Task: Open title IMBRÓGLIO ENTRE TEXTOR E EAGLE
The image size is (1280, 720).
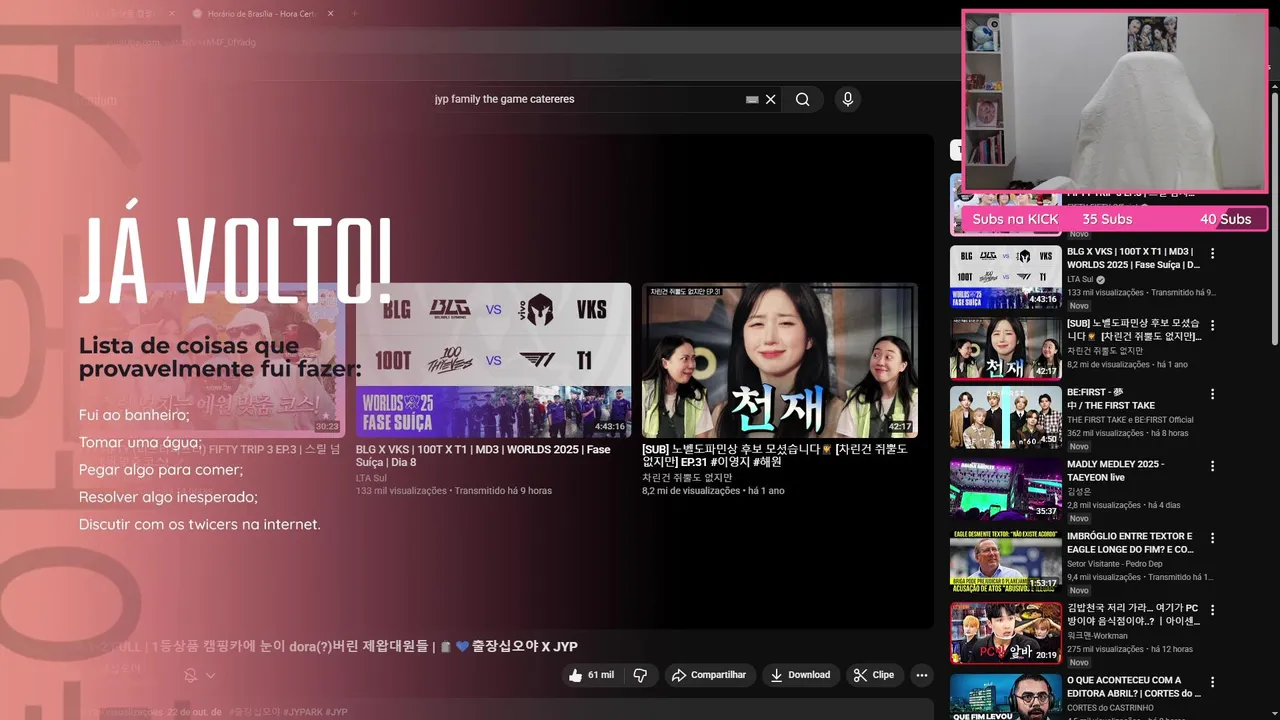Action: click(1131, 543)
